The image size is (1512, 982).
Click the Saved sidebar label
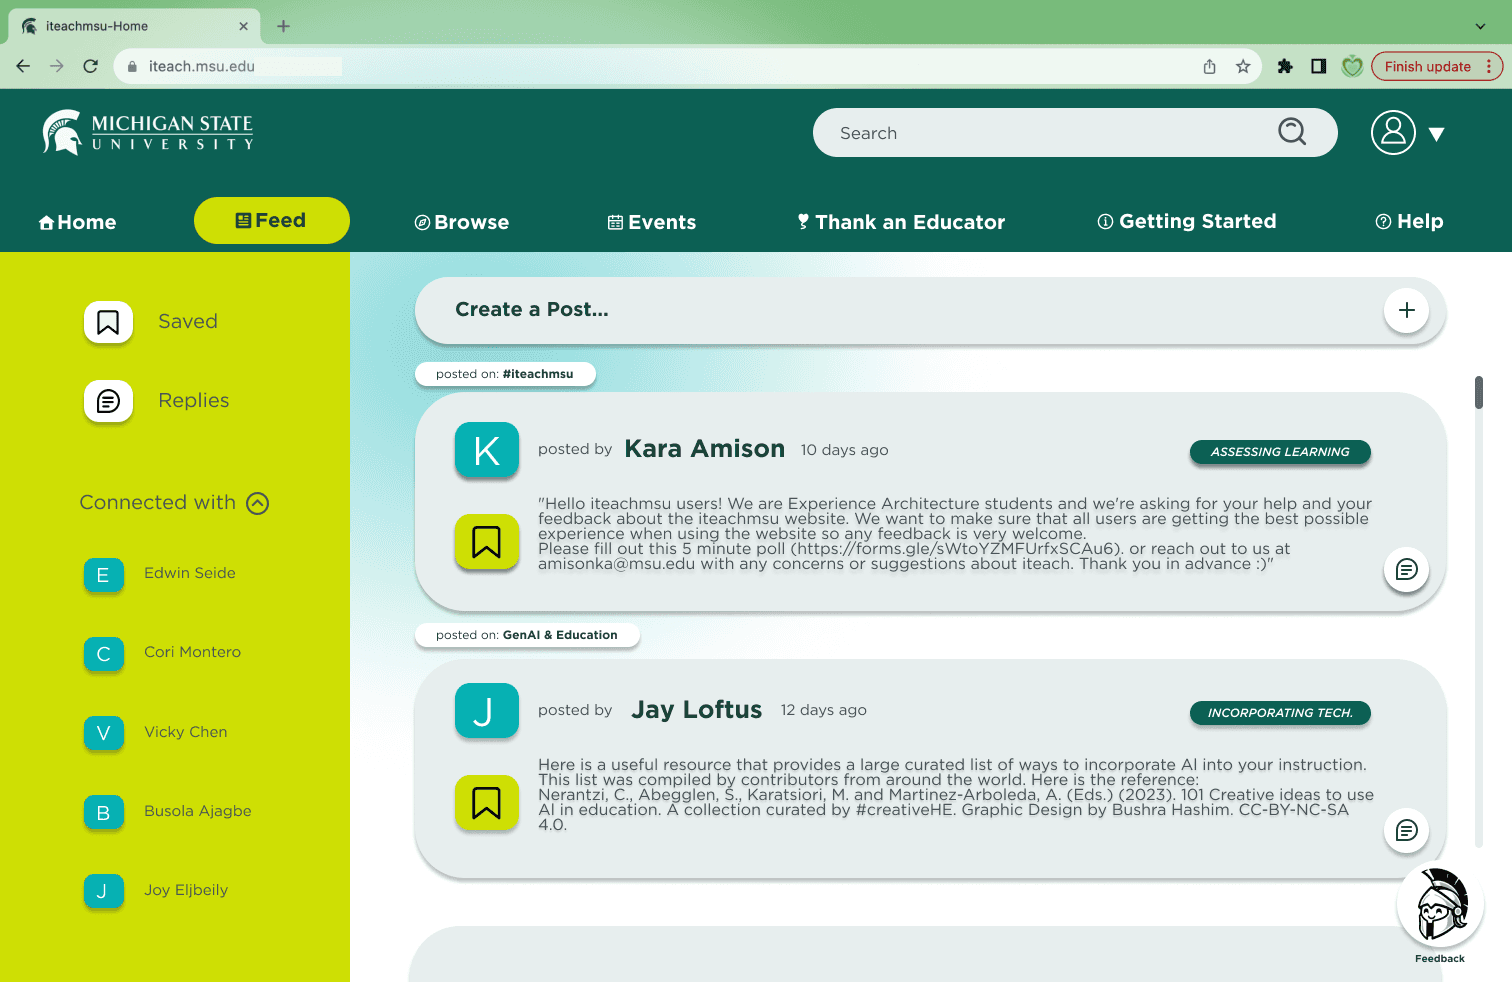click(188, 321)
